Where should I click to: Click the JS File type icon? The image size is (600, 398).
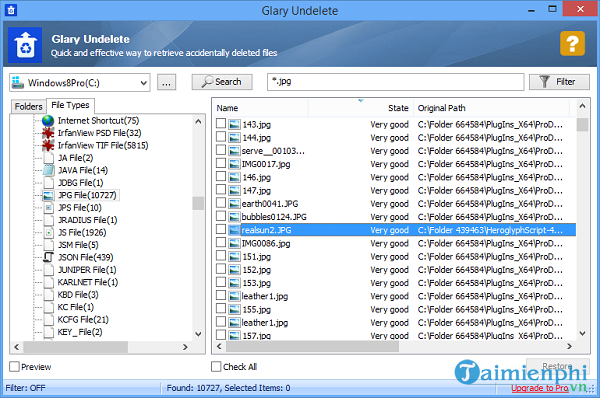point(49,232)
